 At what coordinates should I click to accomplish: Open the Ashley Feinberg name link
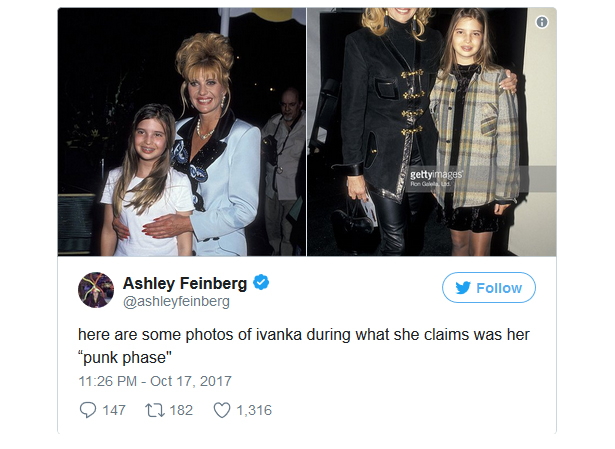pyautogui.click(x=185, y=283)
